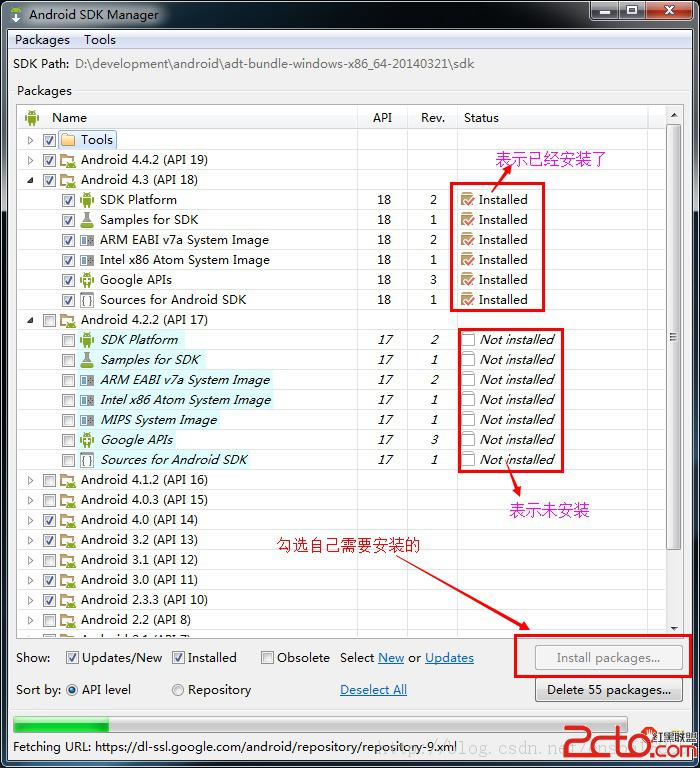
Task: Click the API 18 Intel x86 Atom image icon
Action: pyautogui.click(x=87, y=260)
